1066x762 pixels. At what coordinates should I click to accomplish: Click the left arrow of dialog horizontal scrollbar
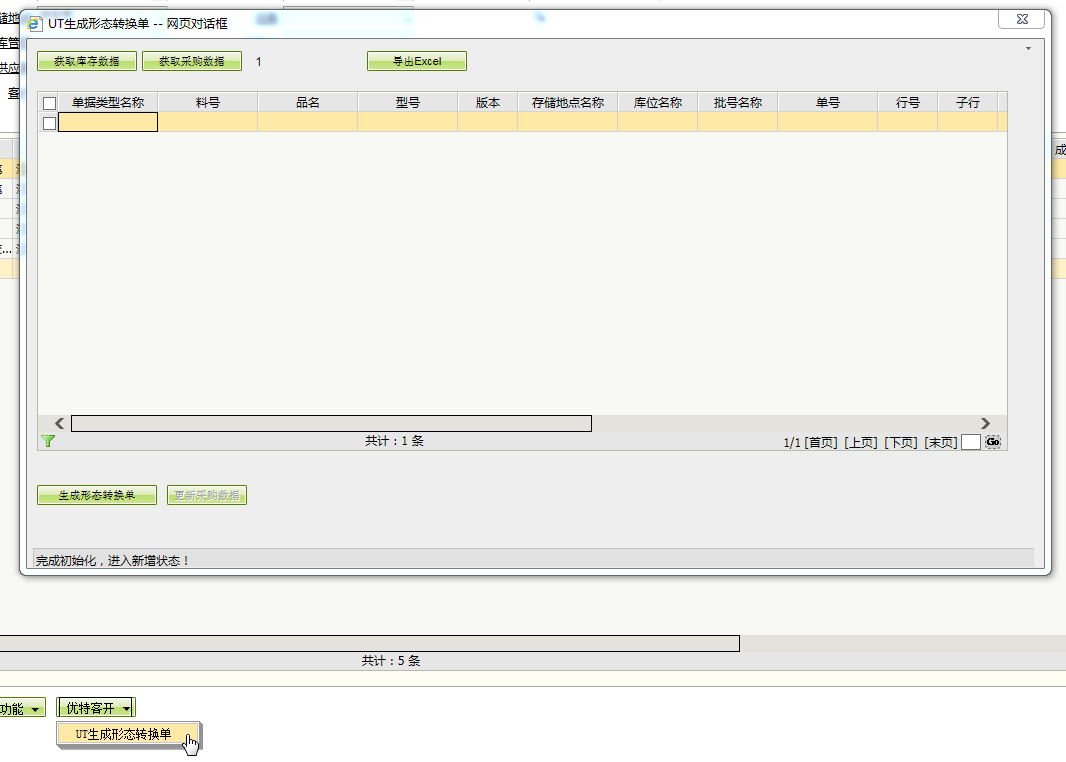tap(59, 424)
